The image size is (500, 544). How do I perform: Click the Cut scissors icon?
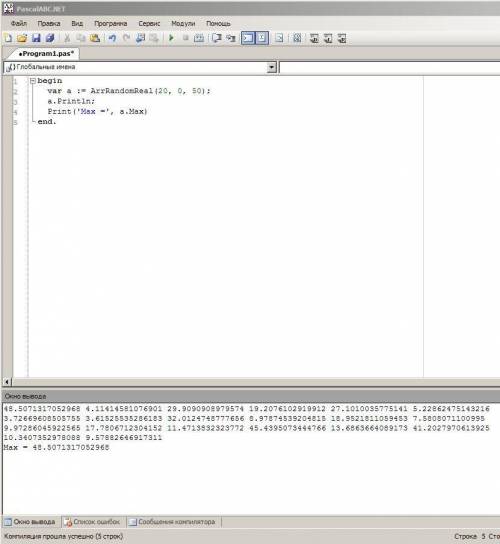[x=67, y=38]
